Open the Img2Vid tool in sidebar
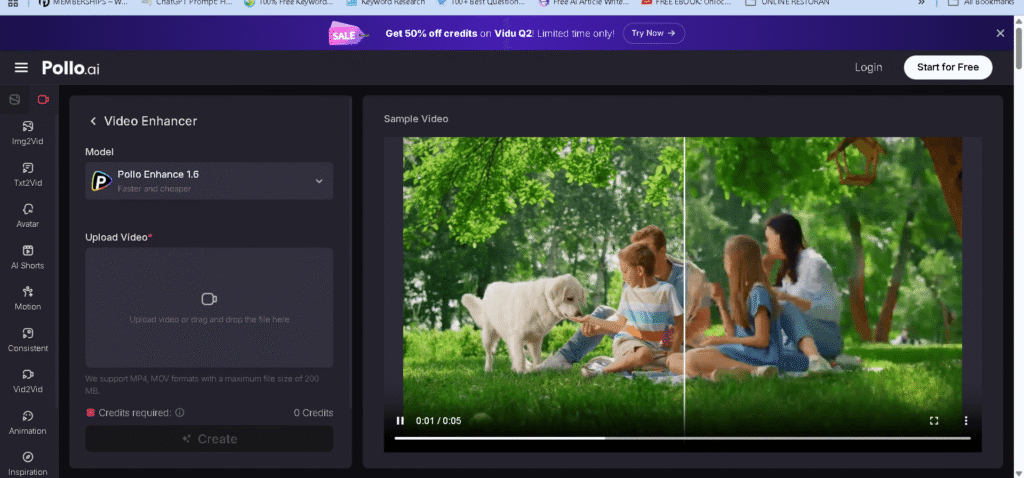The image size is (1024, 478). tap(28, 132)
